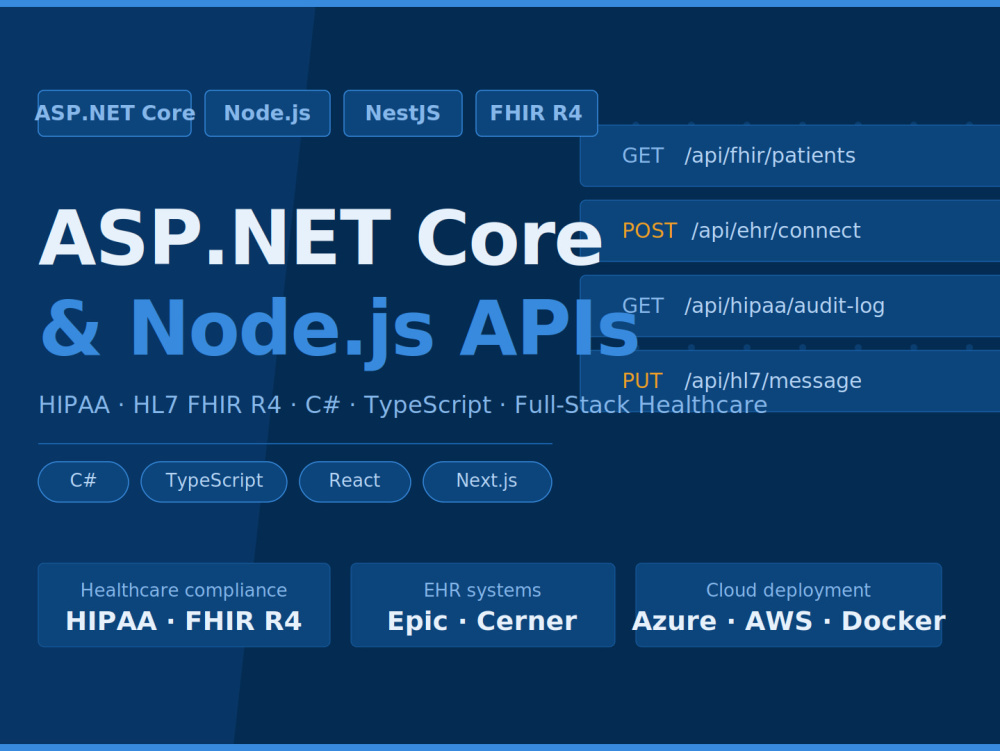The image size is (1000, 751).
Task: Click the orange PUT method label
Action: pos(642,381)
